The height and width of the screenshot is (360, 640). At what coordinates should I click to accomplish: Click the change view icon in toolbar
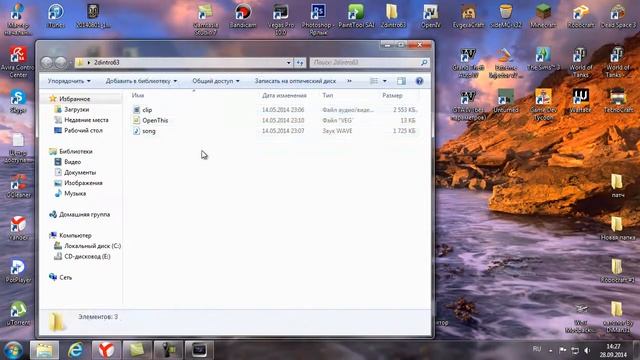(x=374, y=81)
